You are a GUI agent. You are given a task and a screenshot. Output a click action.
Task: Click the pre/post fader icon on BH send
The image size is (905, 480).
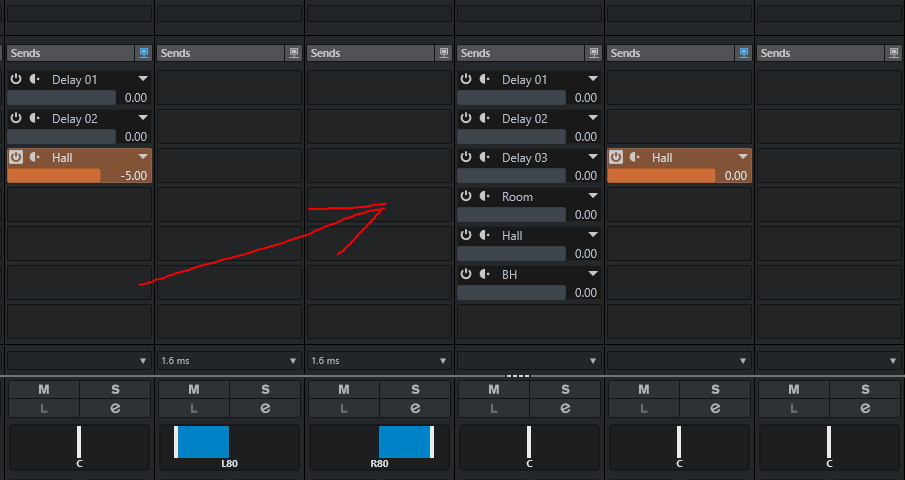(x=484, y=275)
